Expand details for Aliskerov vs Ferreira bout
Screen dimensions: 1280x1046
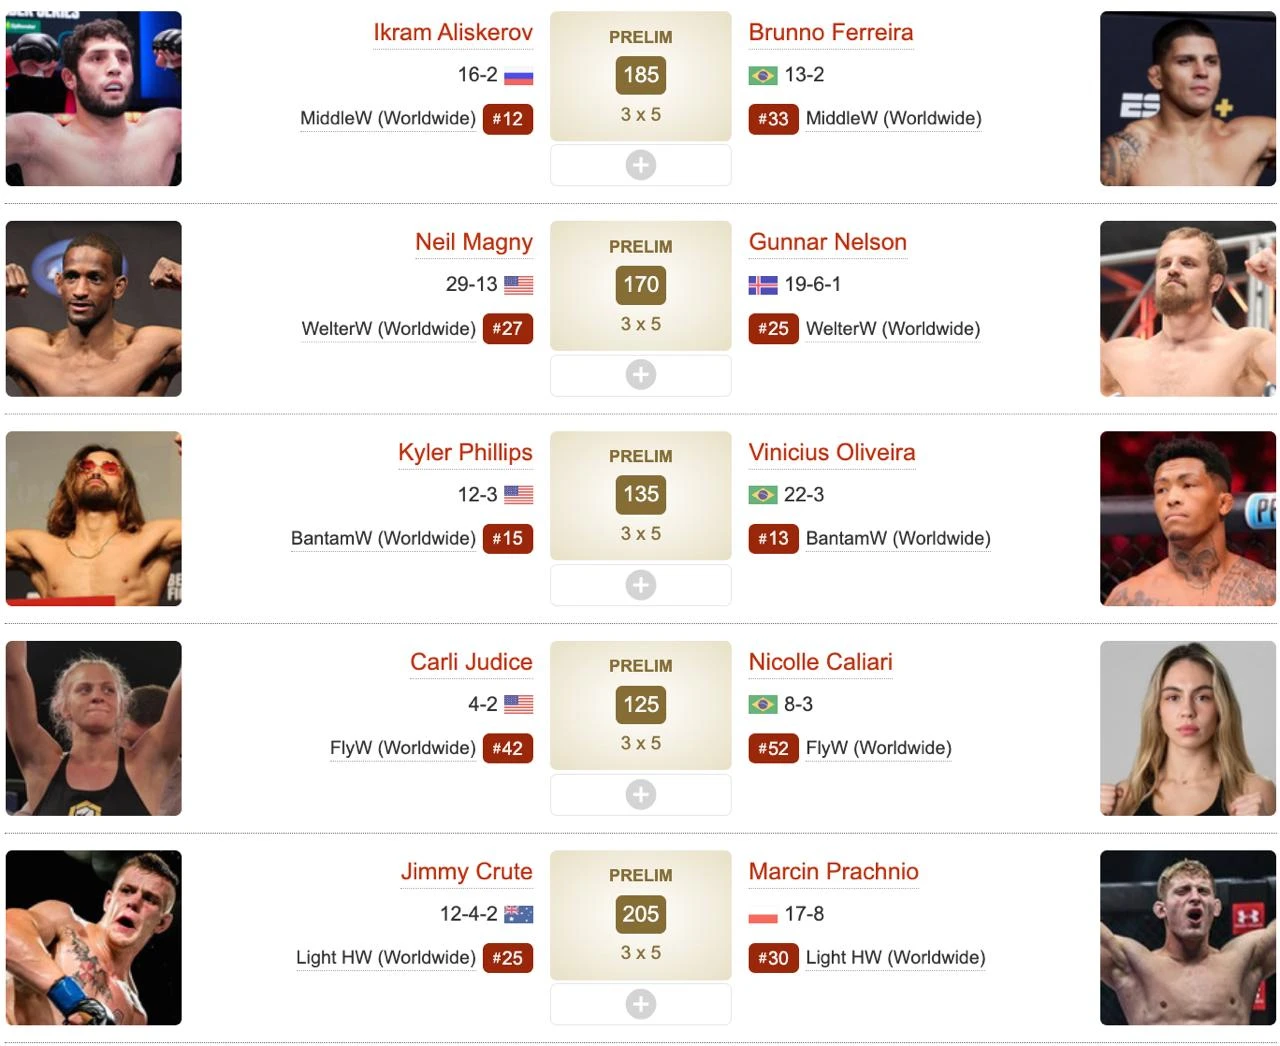pyautogui.click(x=640, y=165)
